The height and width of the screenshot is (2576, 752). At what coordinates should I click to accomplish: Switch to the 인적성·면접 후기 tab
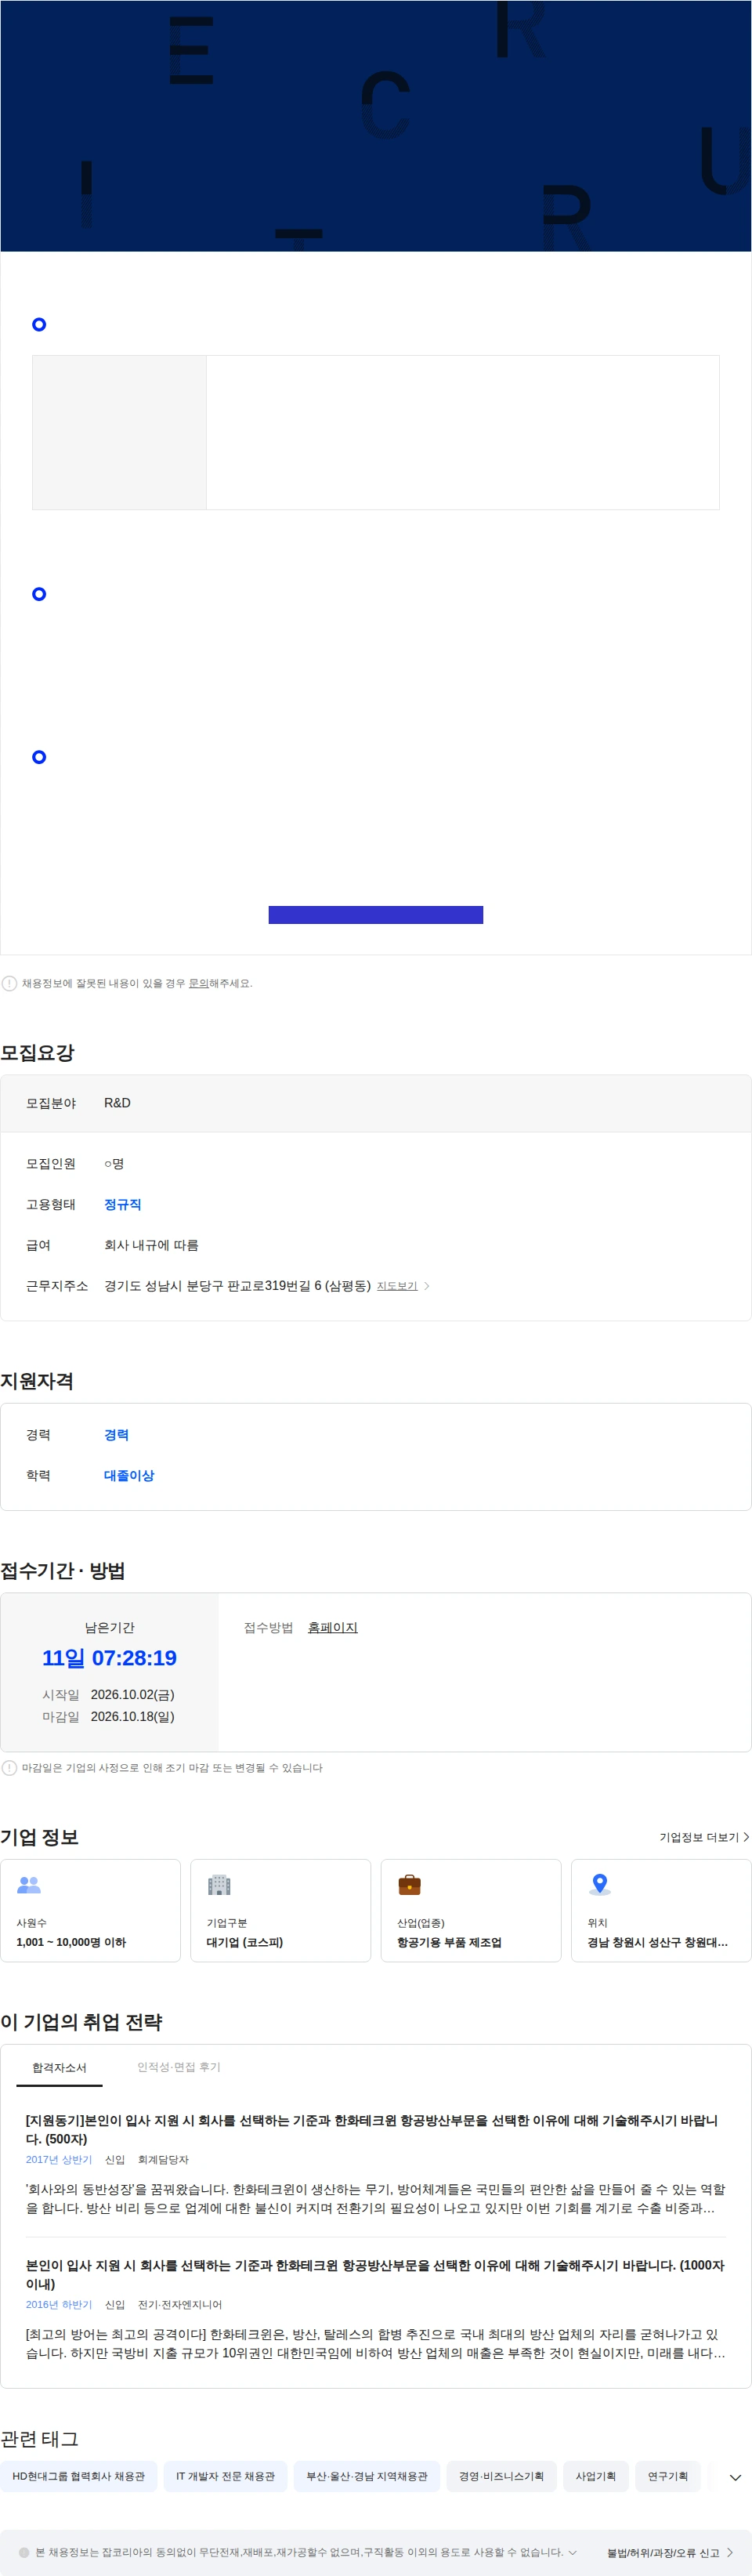point(179,2066)
